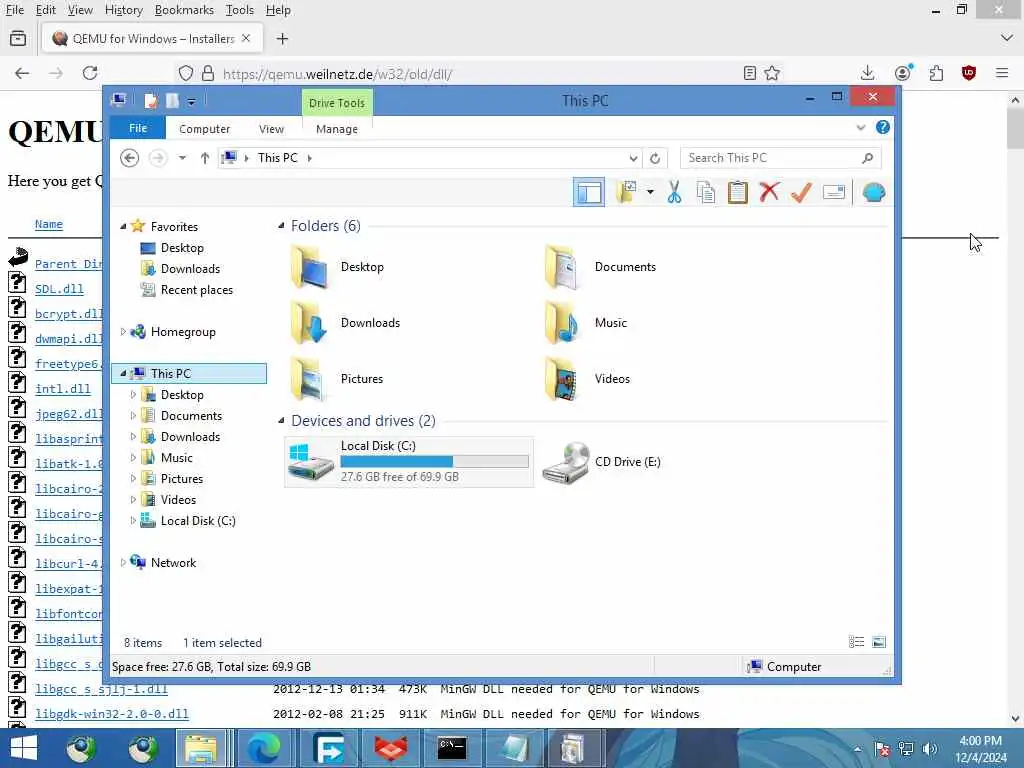Switch to details view in status bar
Image resolution: width=1024 pixels, height=768 pixels.
856,642
